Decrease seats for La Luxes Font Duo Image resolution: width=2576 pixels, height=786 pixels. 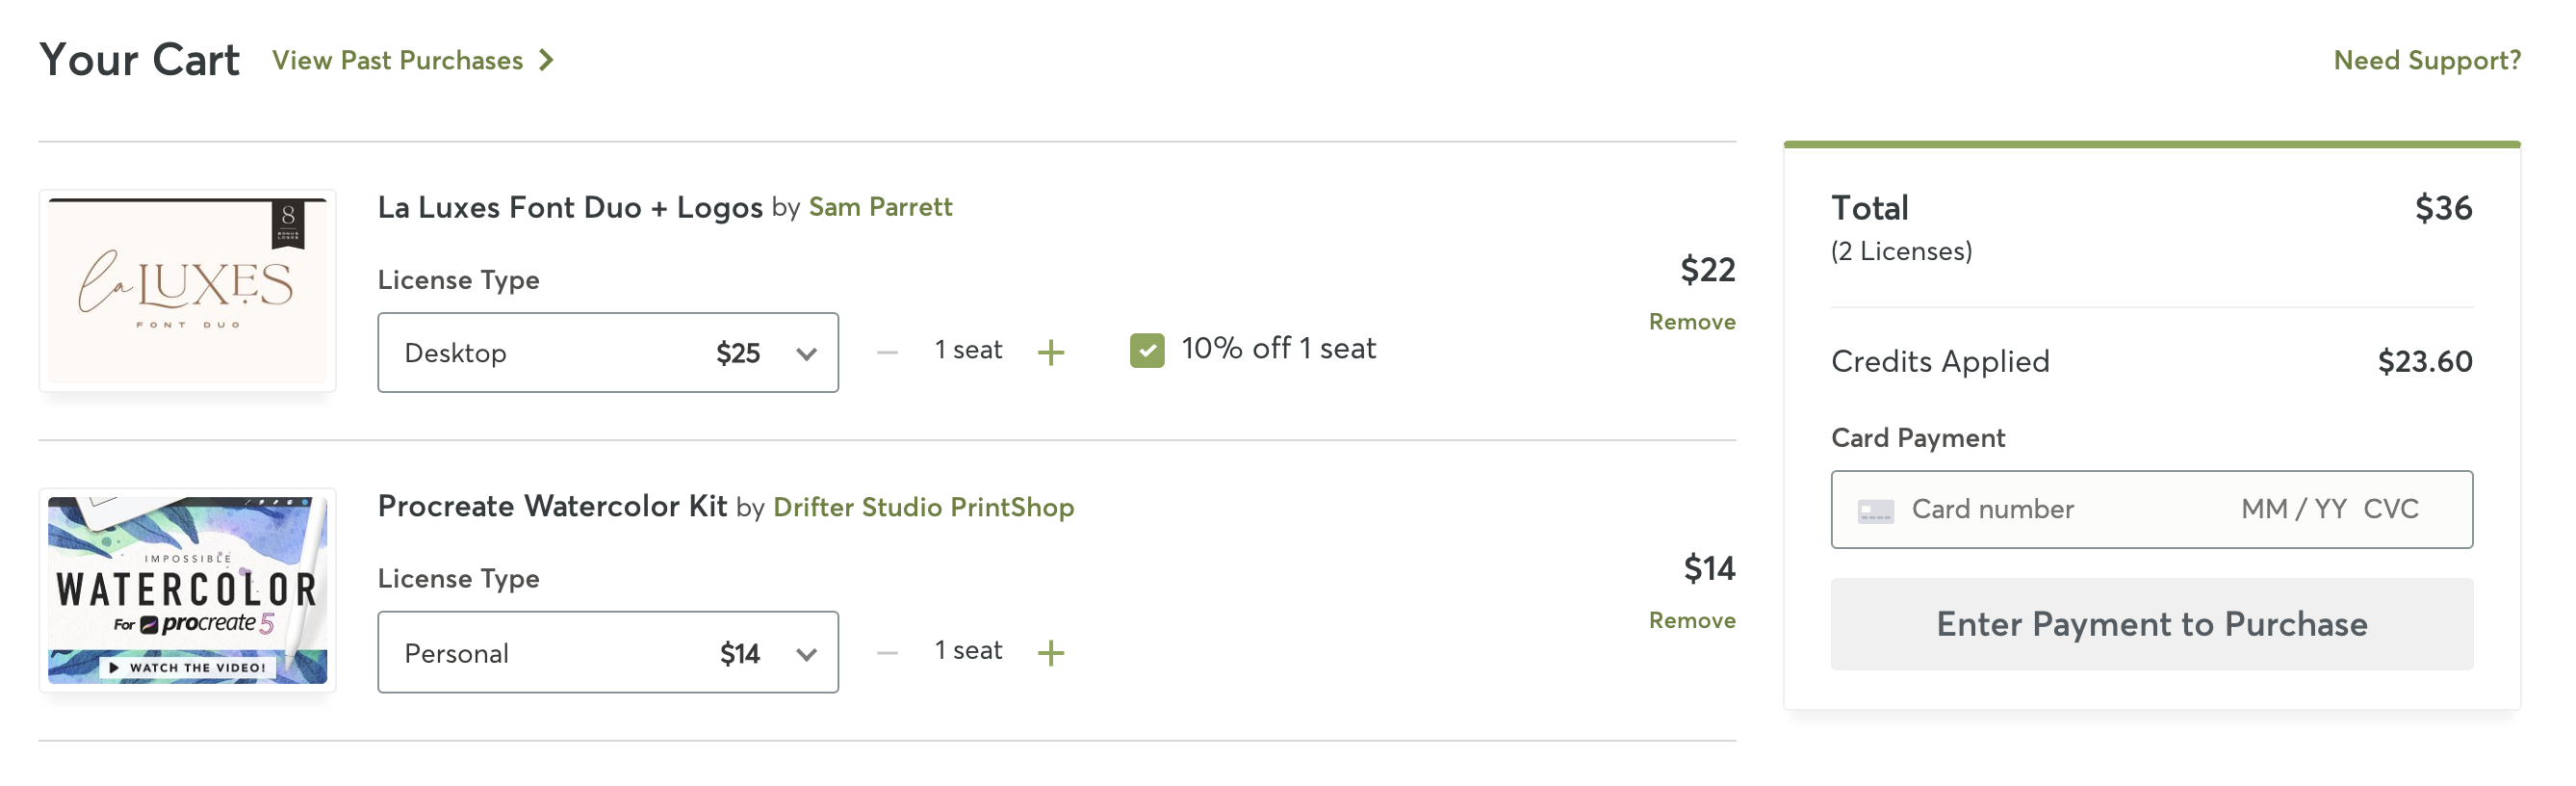[887, 352]
